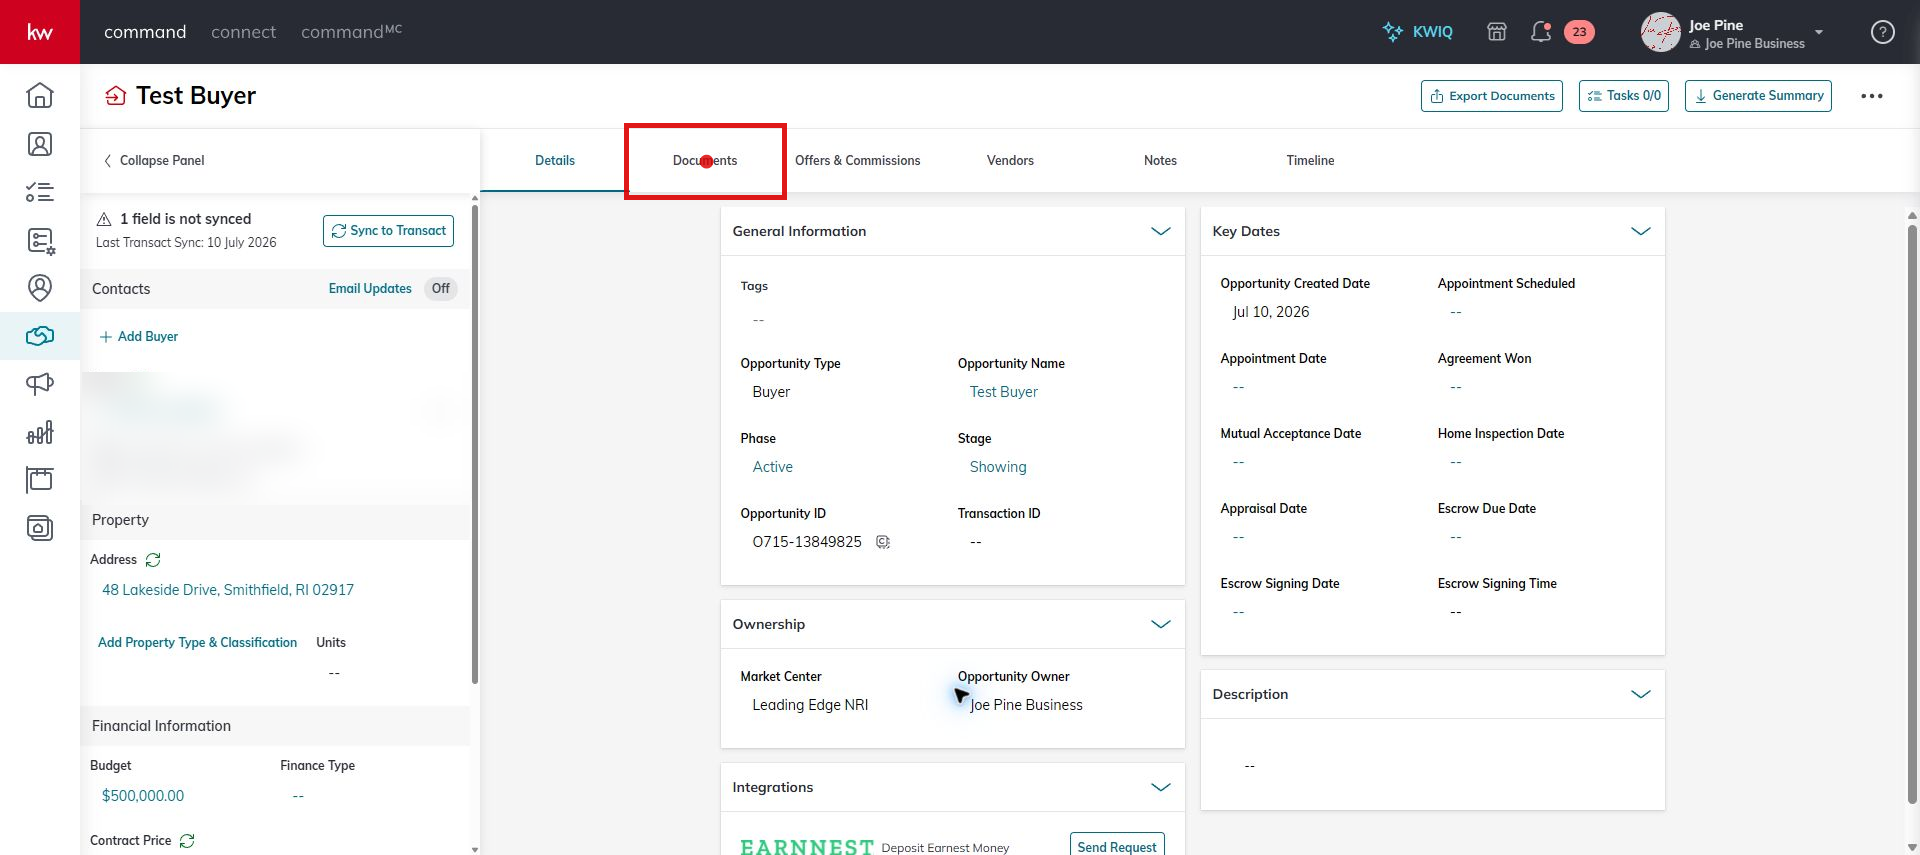Click the Active phase value

[x=772, y=467]
